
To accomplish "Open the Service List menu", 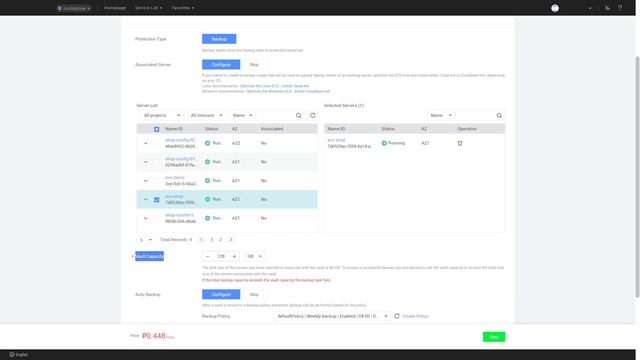I will click(x=149, y=8).
